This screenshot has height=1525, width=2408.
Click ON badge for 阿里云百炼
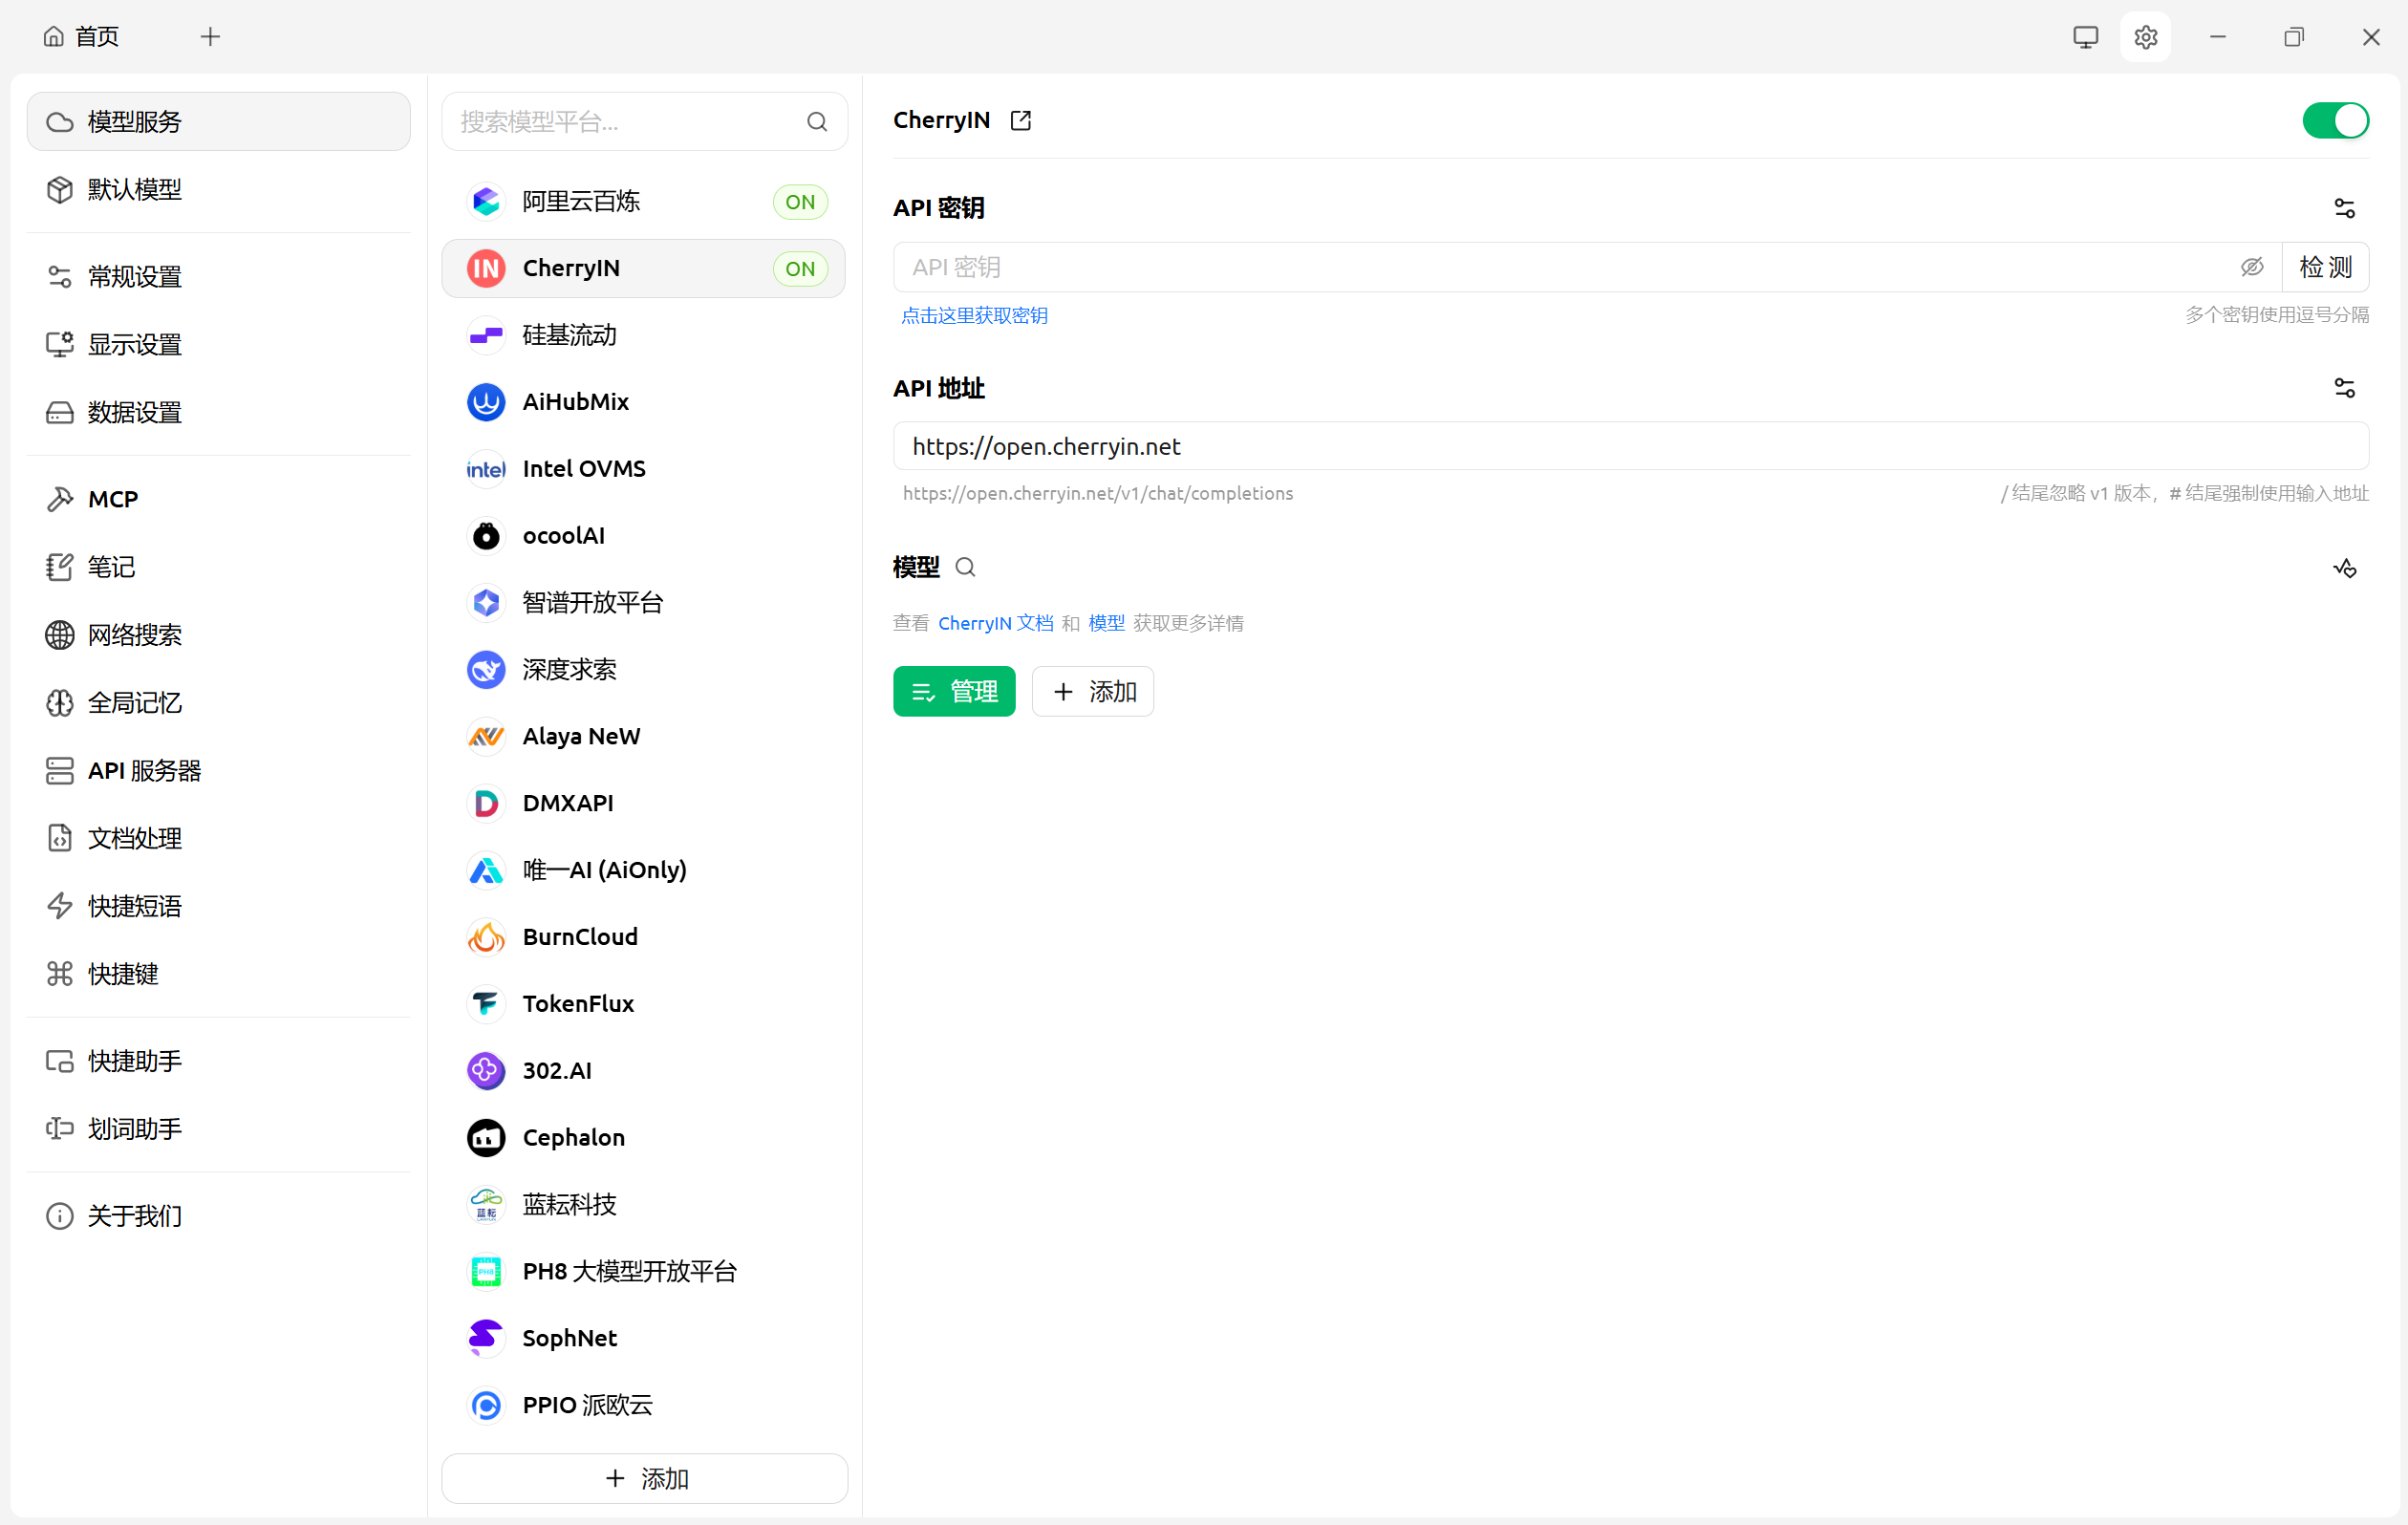point(800,202)
